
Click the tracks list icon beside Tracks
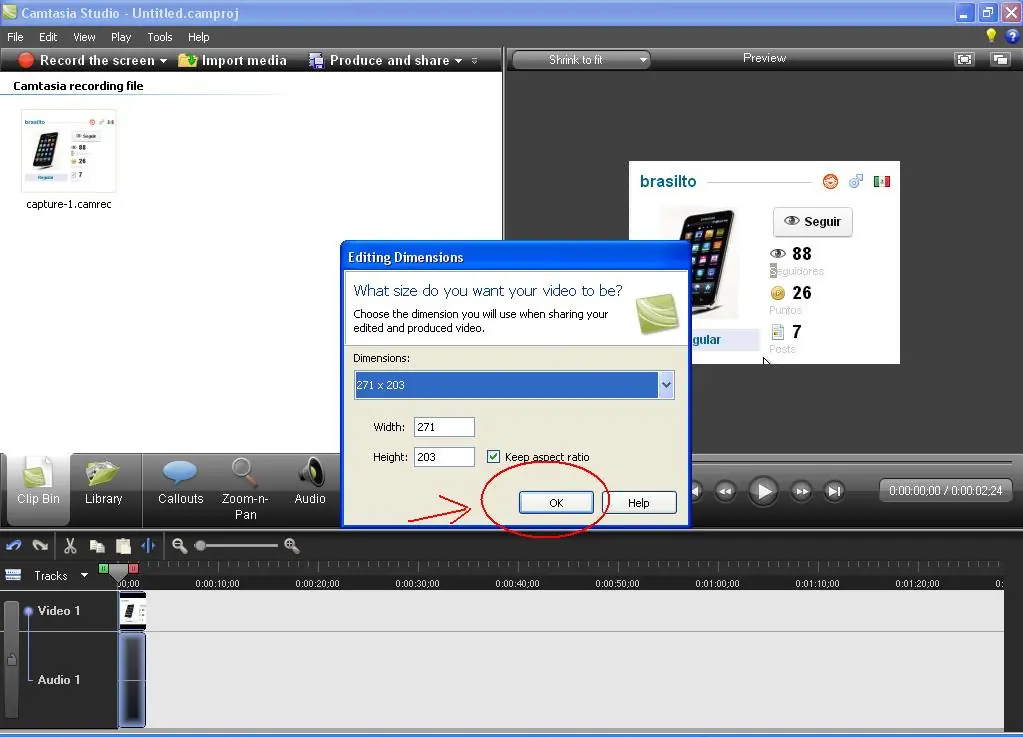pyautogui.click(x=13, y=575)
